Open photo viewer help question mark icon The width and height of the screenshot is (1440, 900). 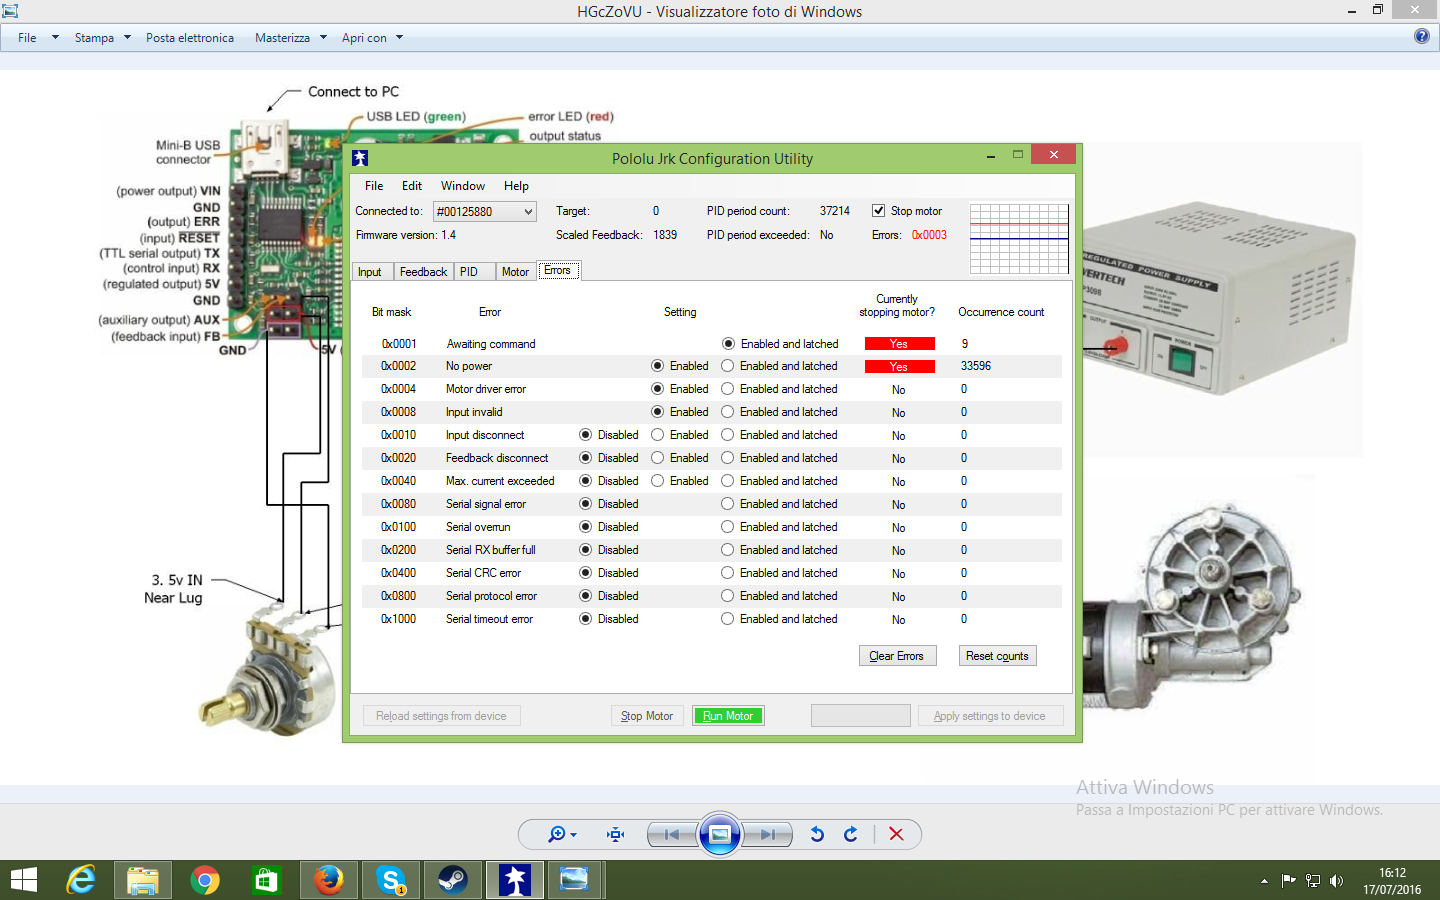pyautogui.click(x=1422, y=36)
